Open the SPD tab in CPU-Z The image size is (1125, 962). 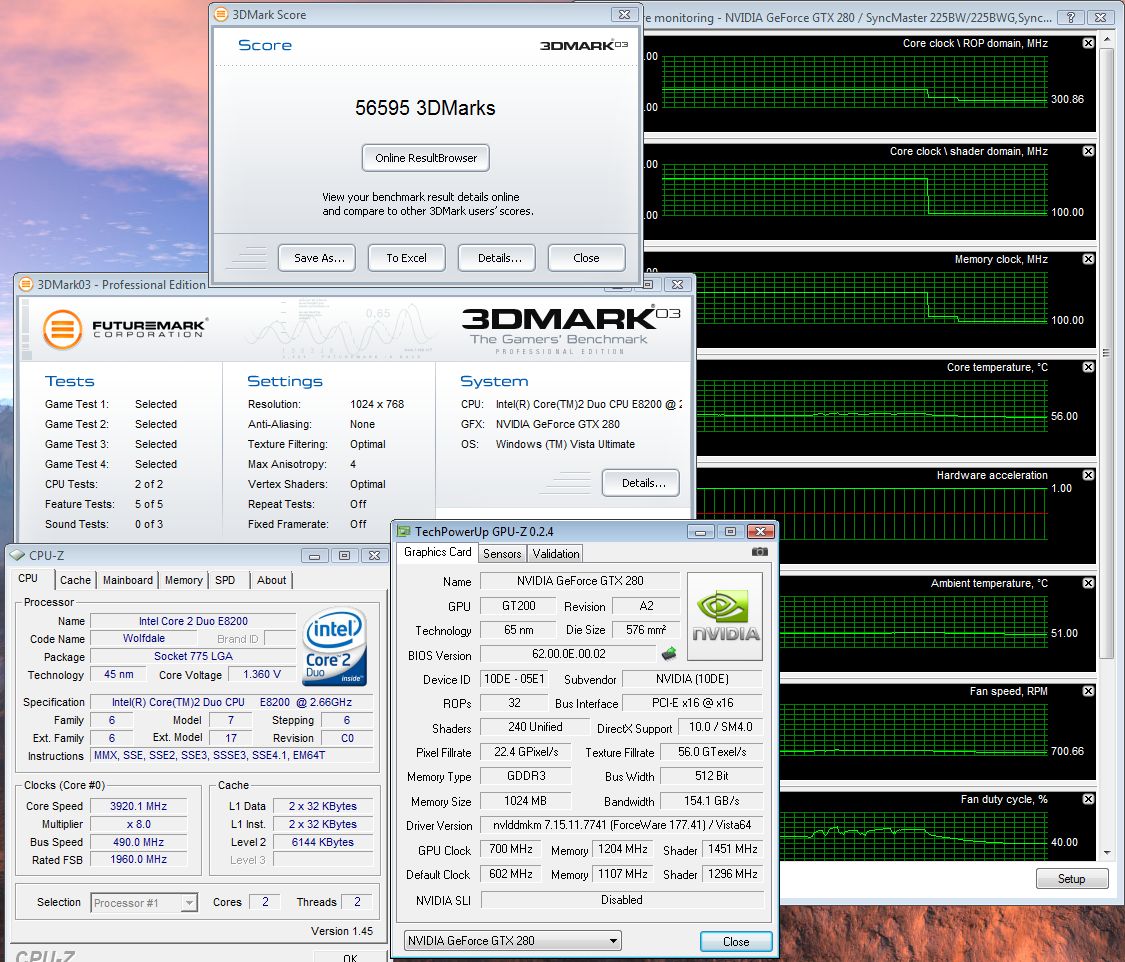tap(225, 580)
